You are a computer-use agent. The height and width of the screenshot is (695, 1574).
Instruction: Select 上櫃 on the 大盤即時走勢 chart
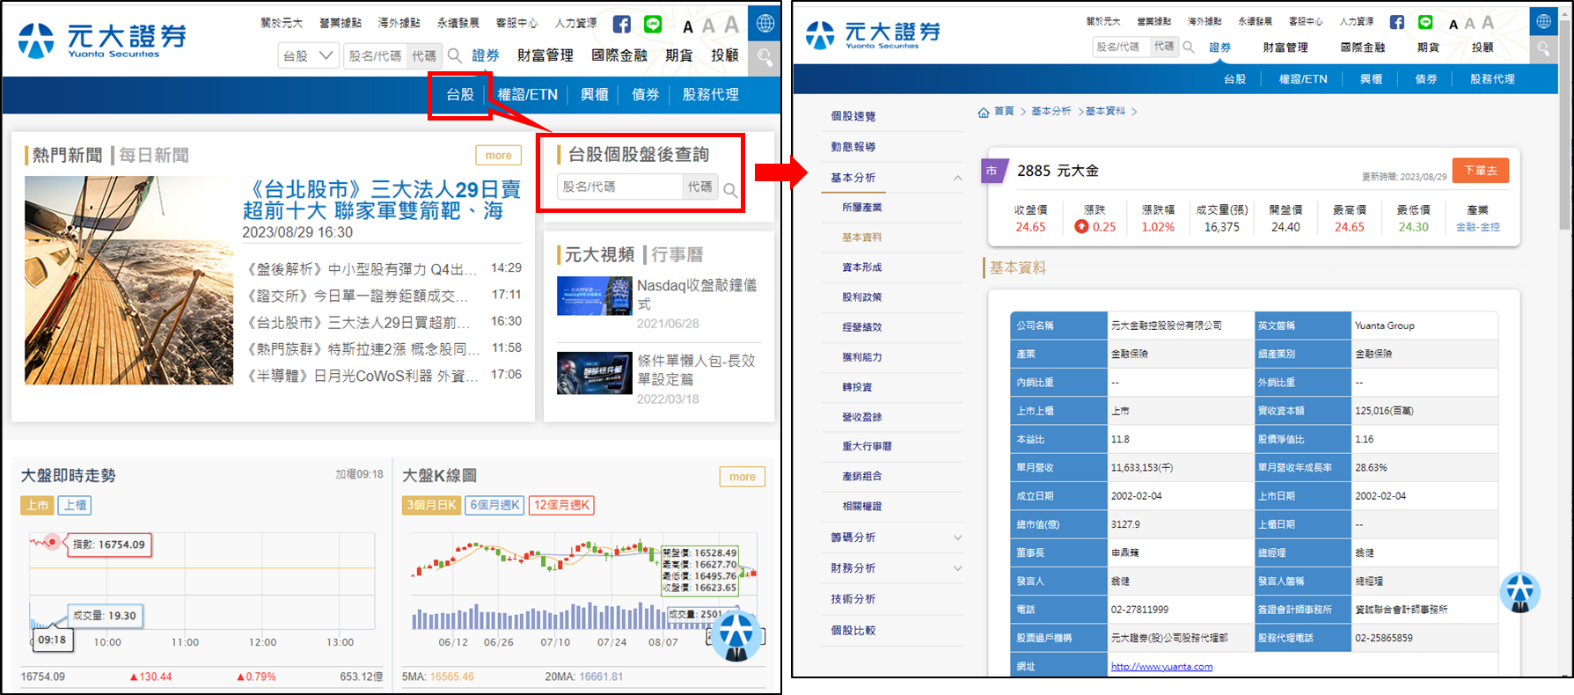(x=75, y=505)
